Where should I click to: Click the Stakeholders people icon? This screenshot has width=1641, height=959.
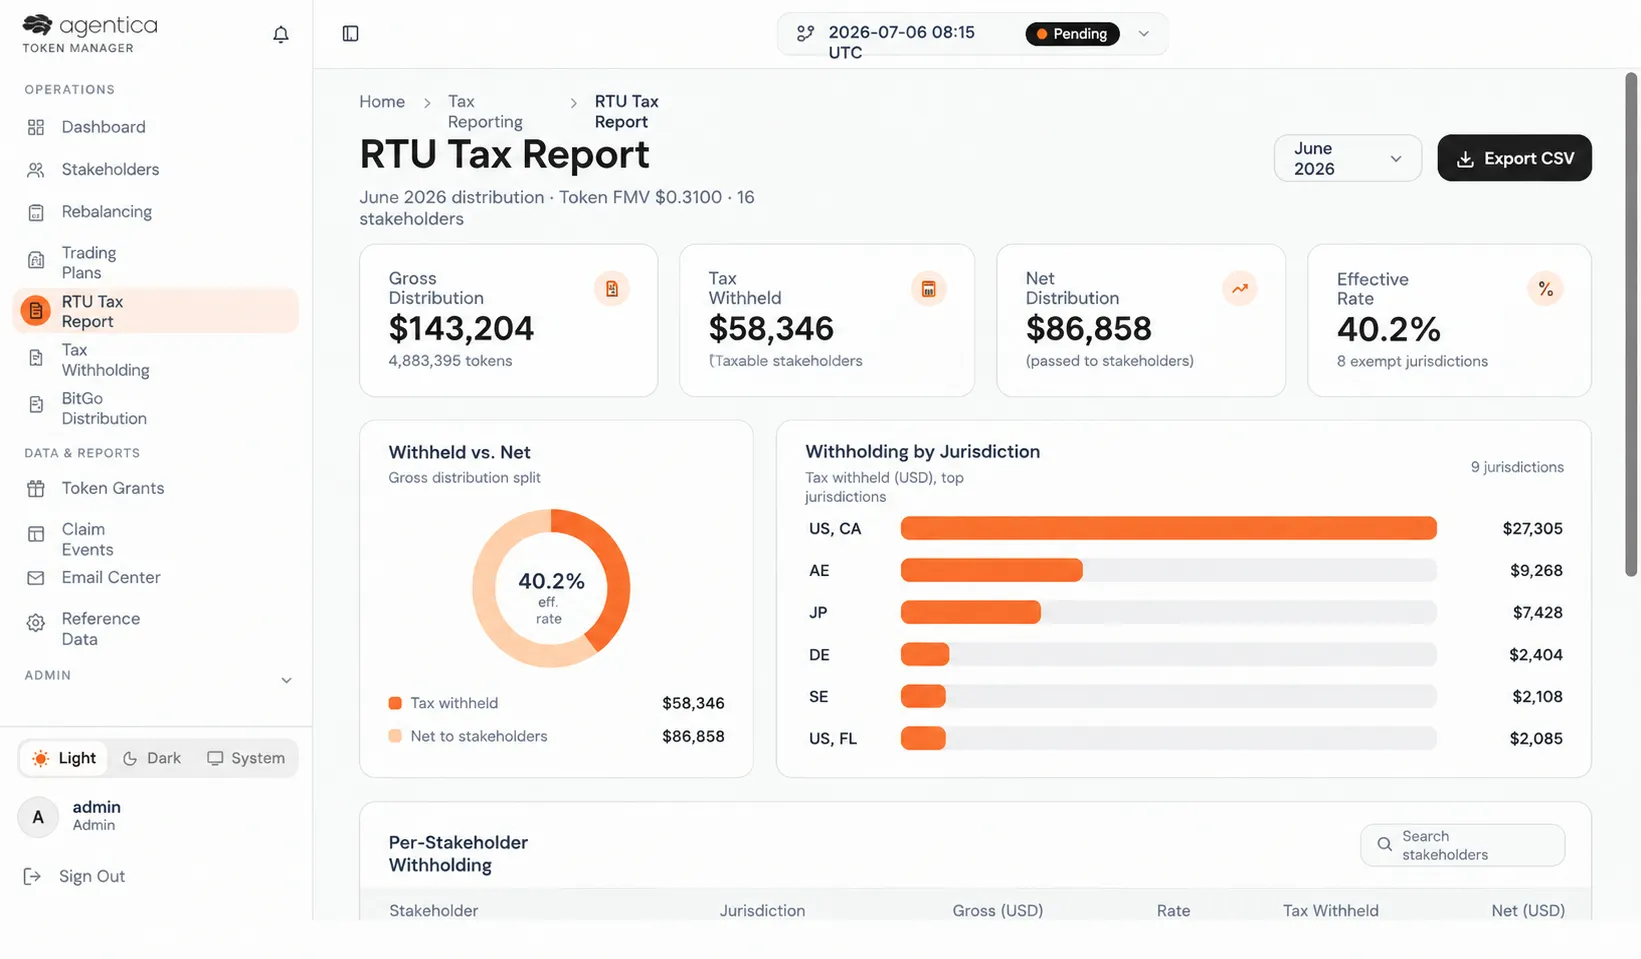point(36,170)
